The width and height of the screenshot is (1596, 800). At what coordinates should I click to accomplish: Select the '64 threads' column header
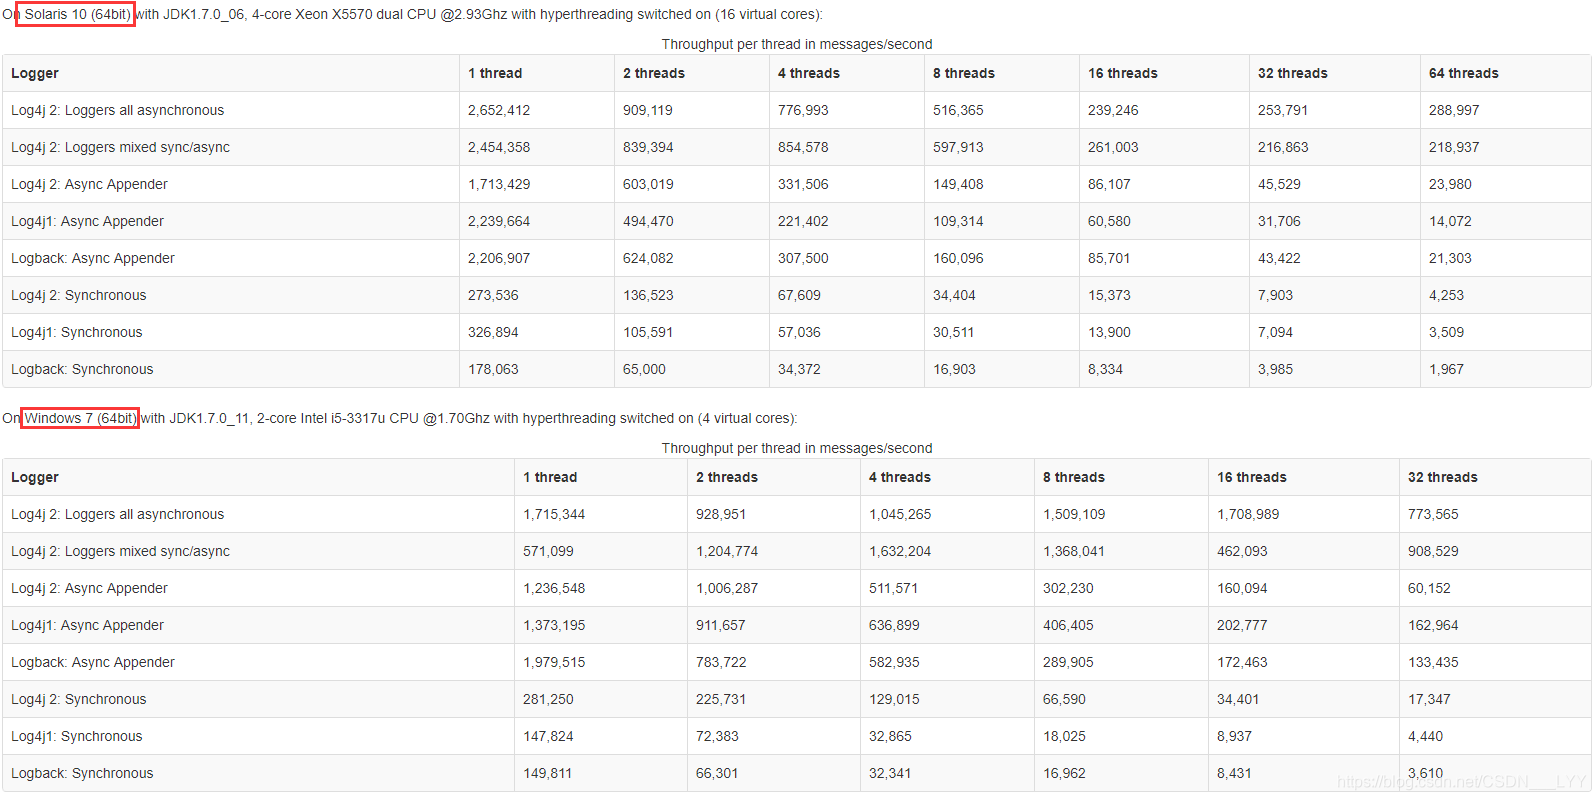coord(1463,73)
